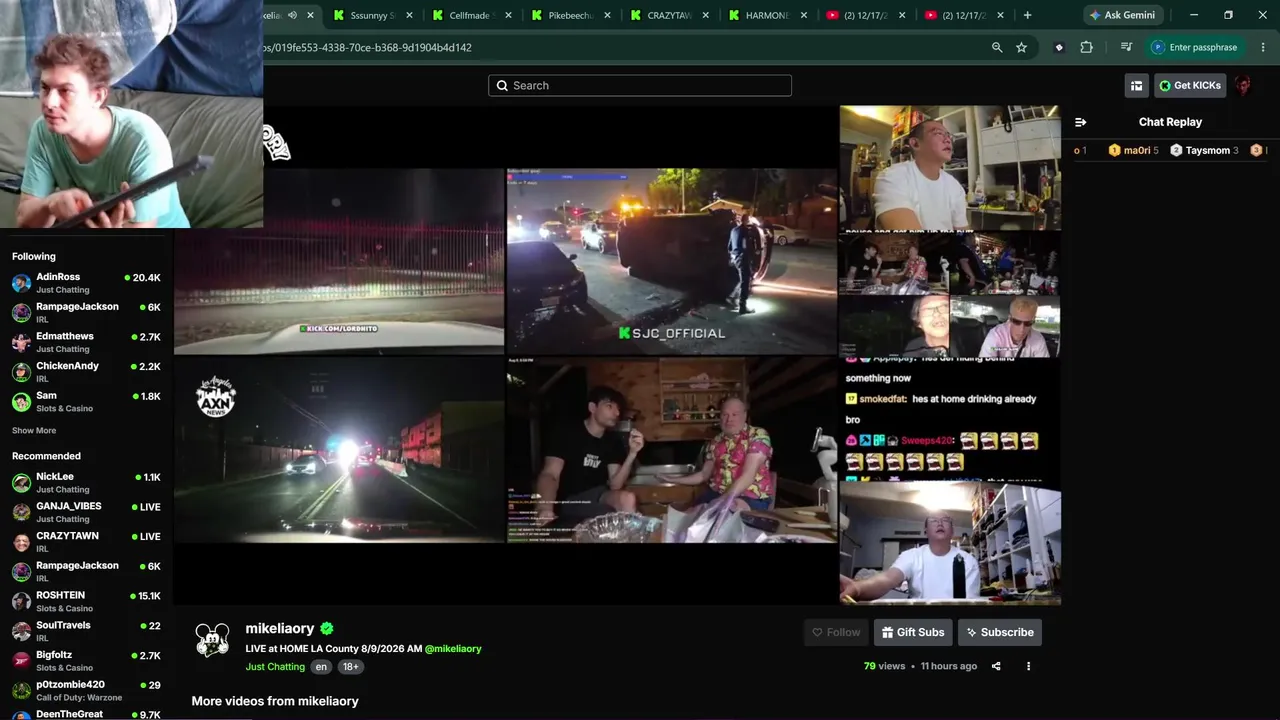The height and width of the screenshot is (720, 1280).
Task: Click the AdinRoss avatar icon
Action: click(21, 283)
